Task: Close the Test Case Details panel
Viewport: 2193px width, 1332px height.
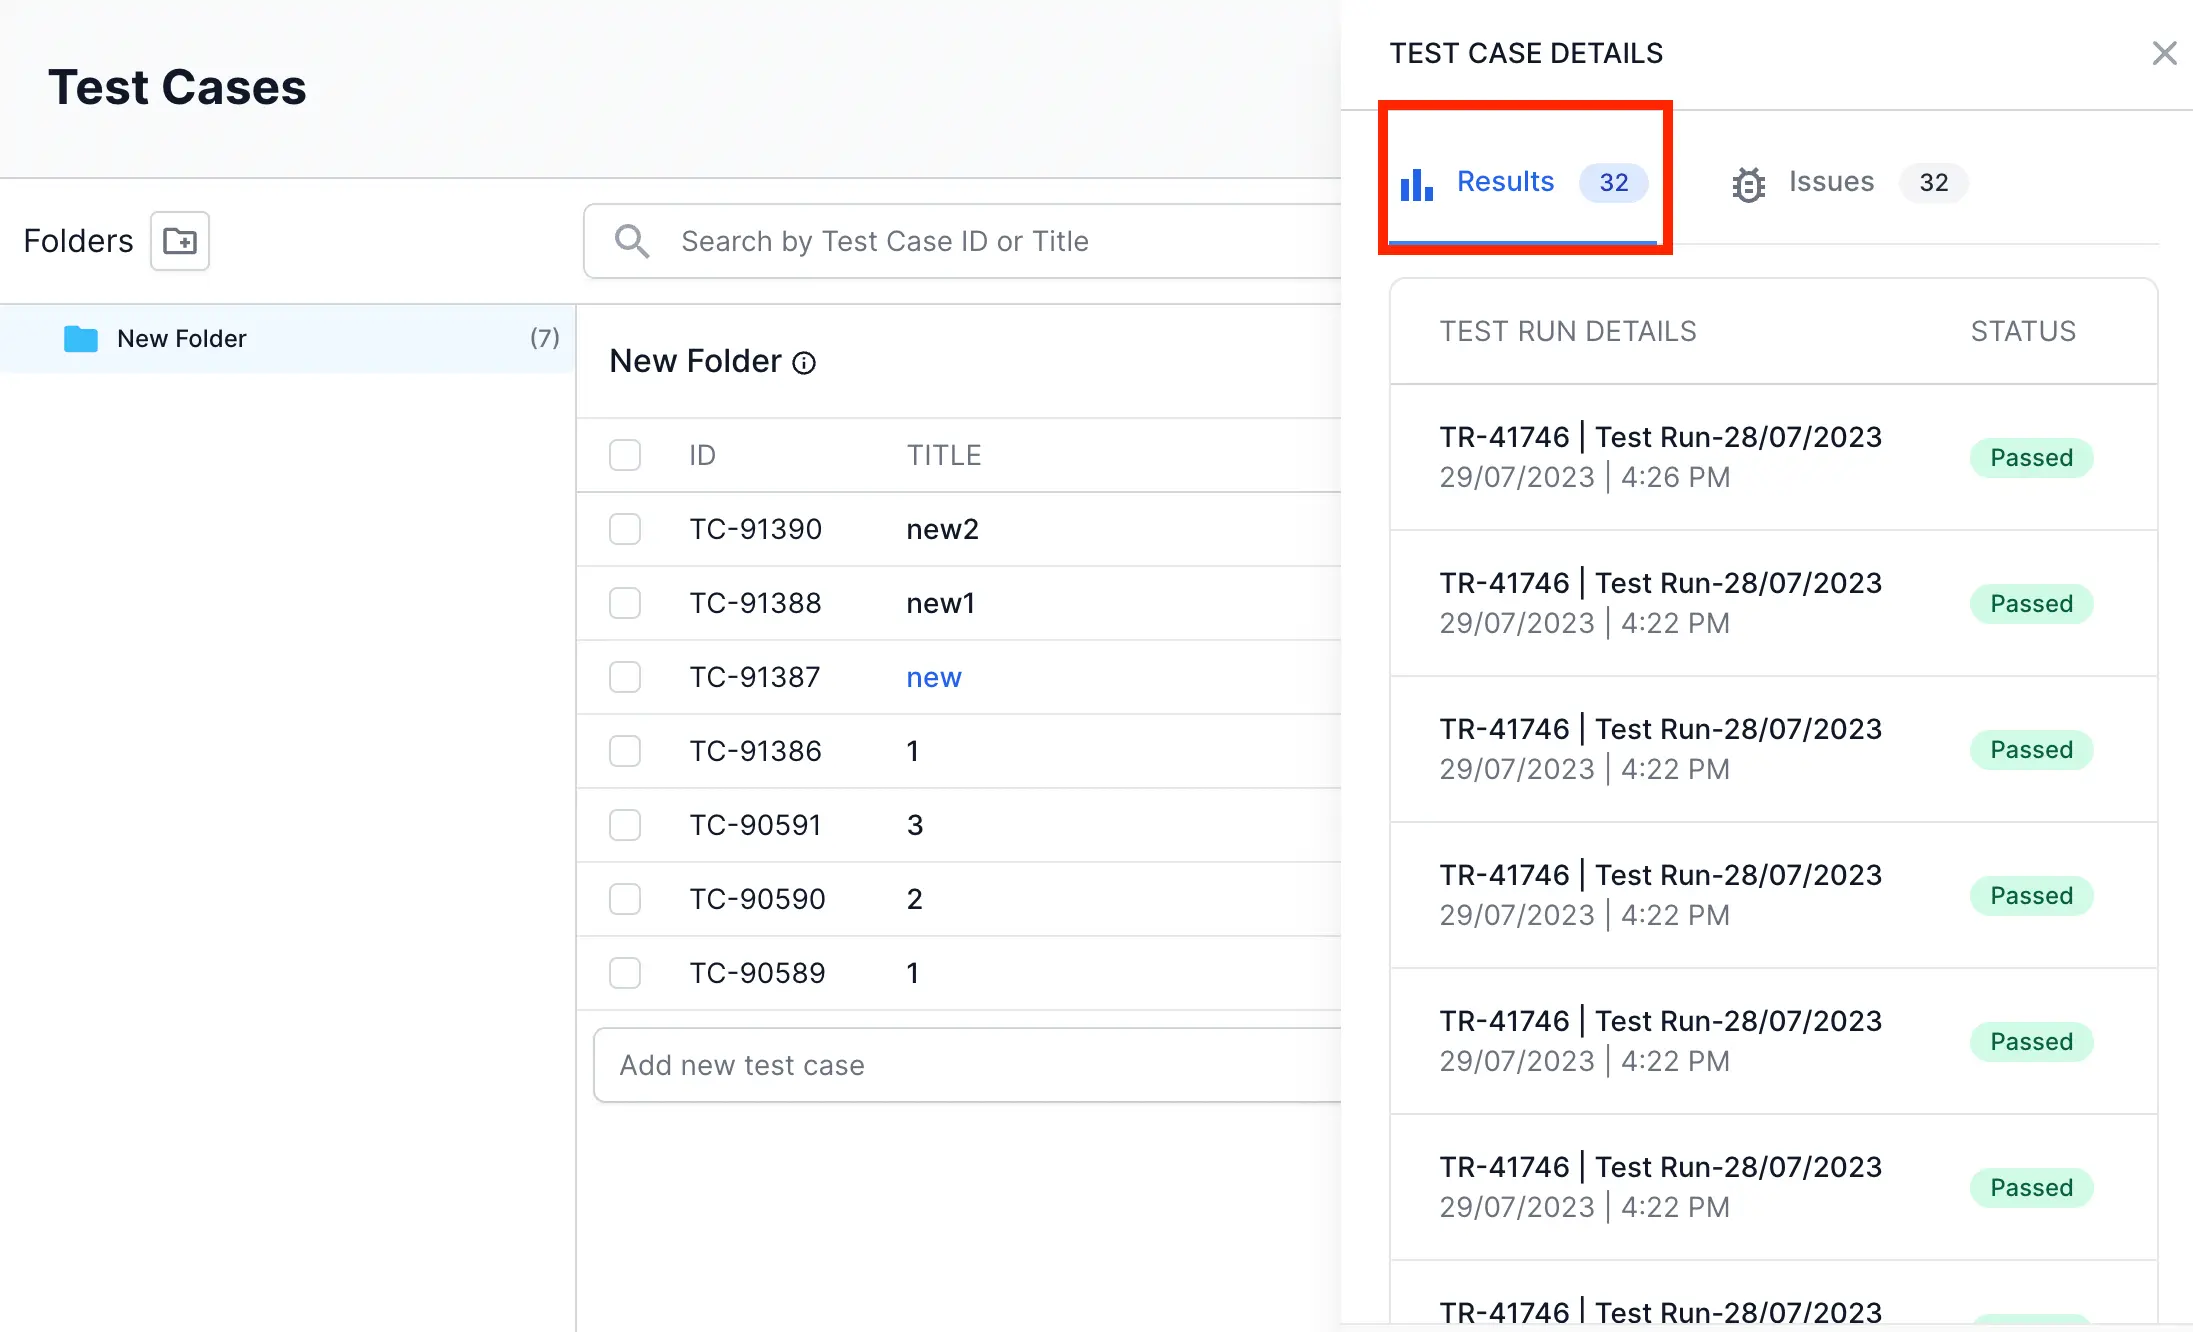Action: (2164, 53)
